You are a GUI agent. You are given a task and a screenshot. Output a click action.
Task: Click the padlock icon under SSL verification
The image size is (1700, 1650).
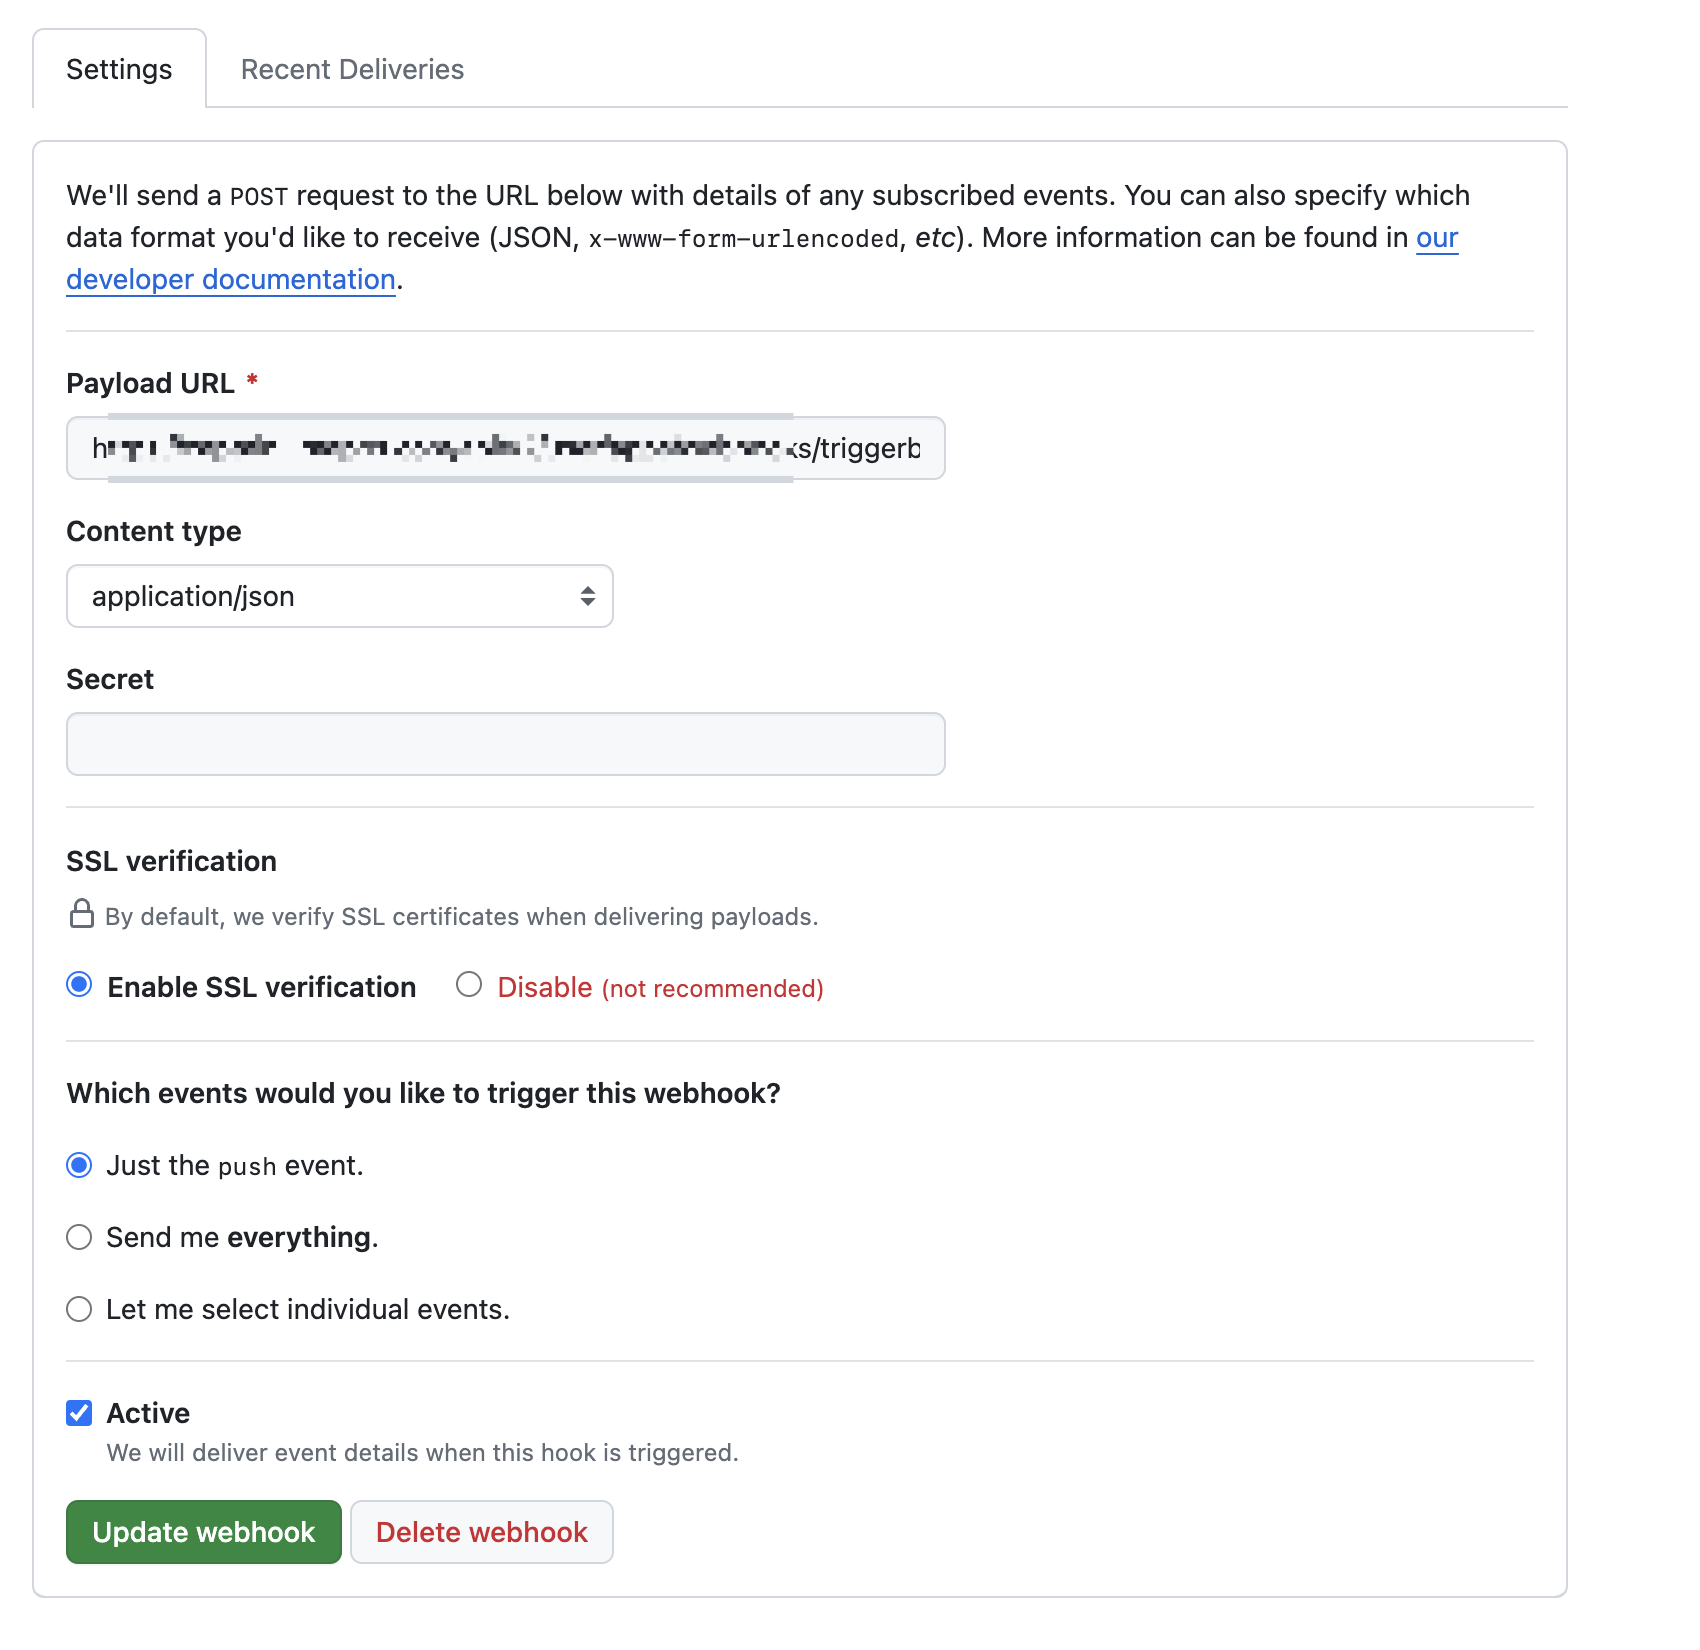(82, 914)
